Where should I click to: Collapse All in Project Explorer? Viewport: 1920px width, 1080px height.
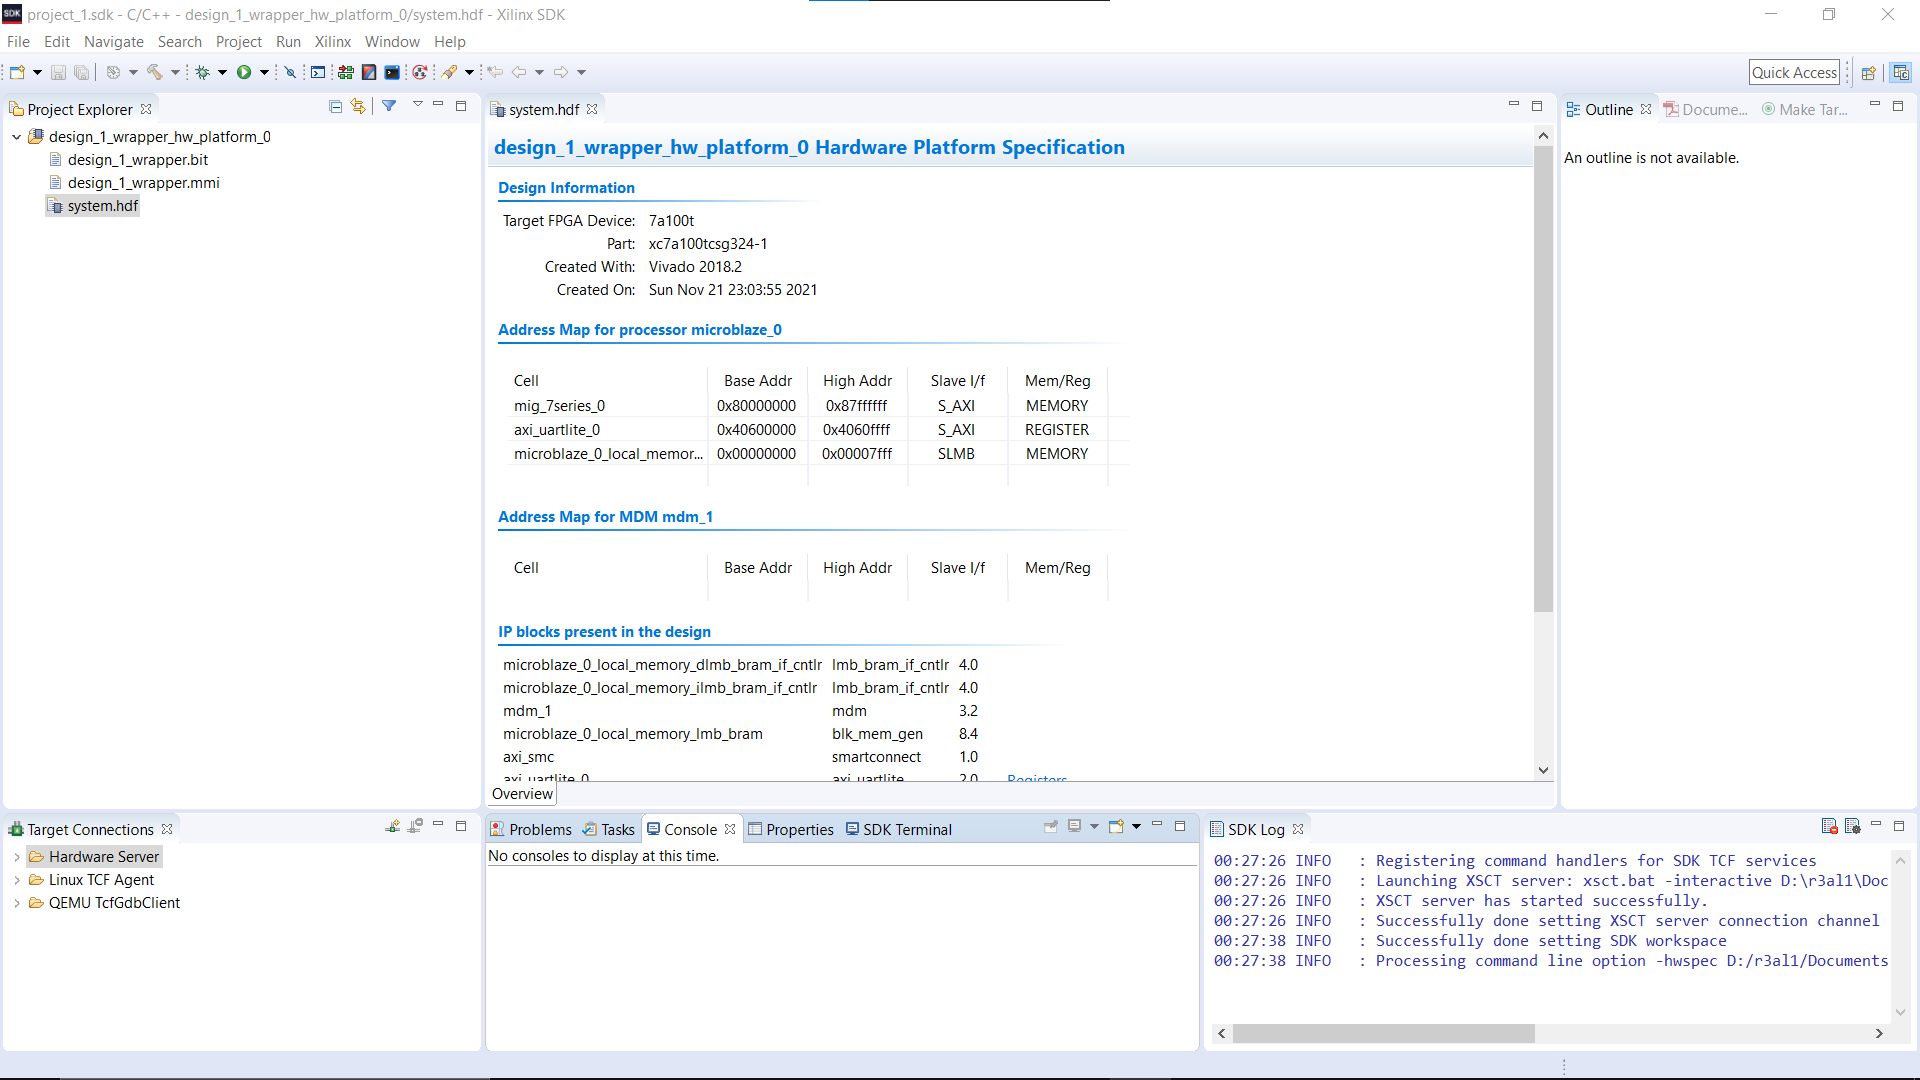click(336, 106)
